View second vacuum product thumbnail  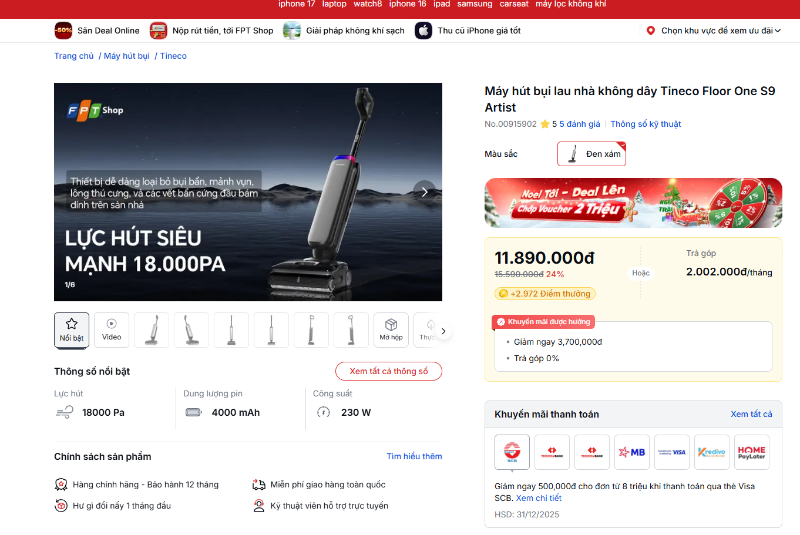(191, 330)
